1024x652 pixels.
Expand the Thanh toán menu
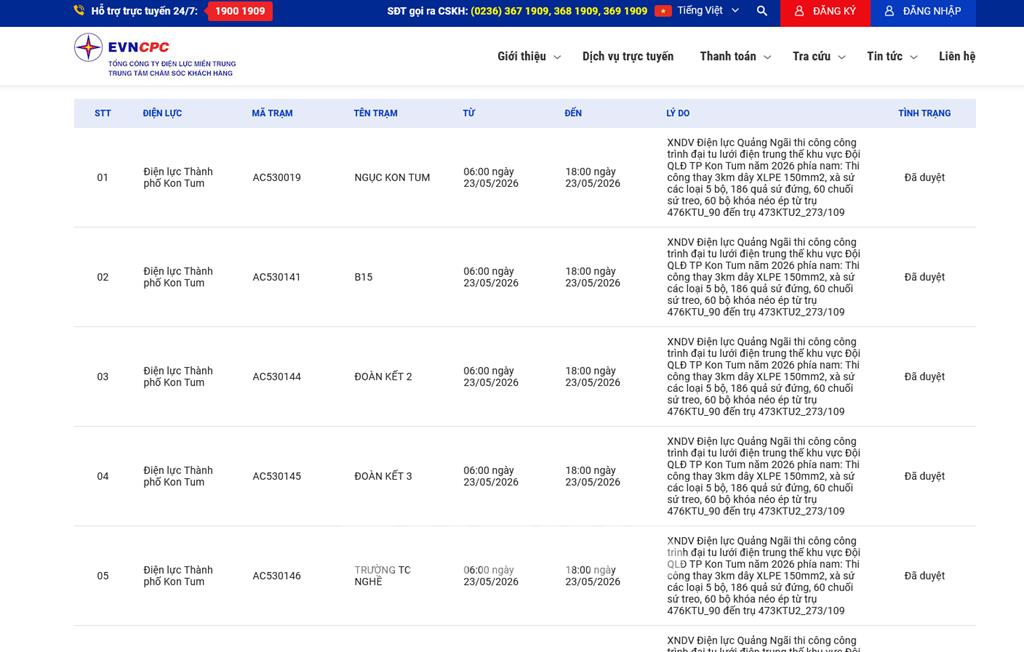tap(735, 56)
